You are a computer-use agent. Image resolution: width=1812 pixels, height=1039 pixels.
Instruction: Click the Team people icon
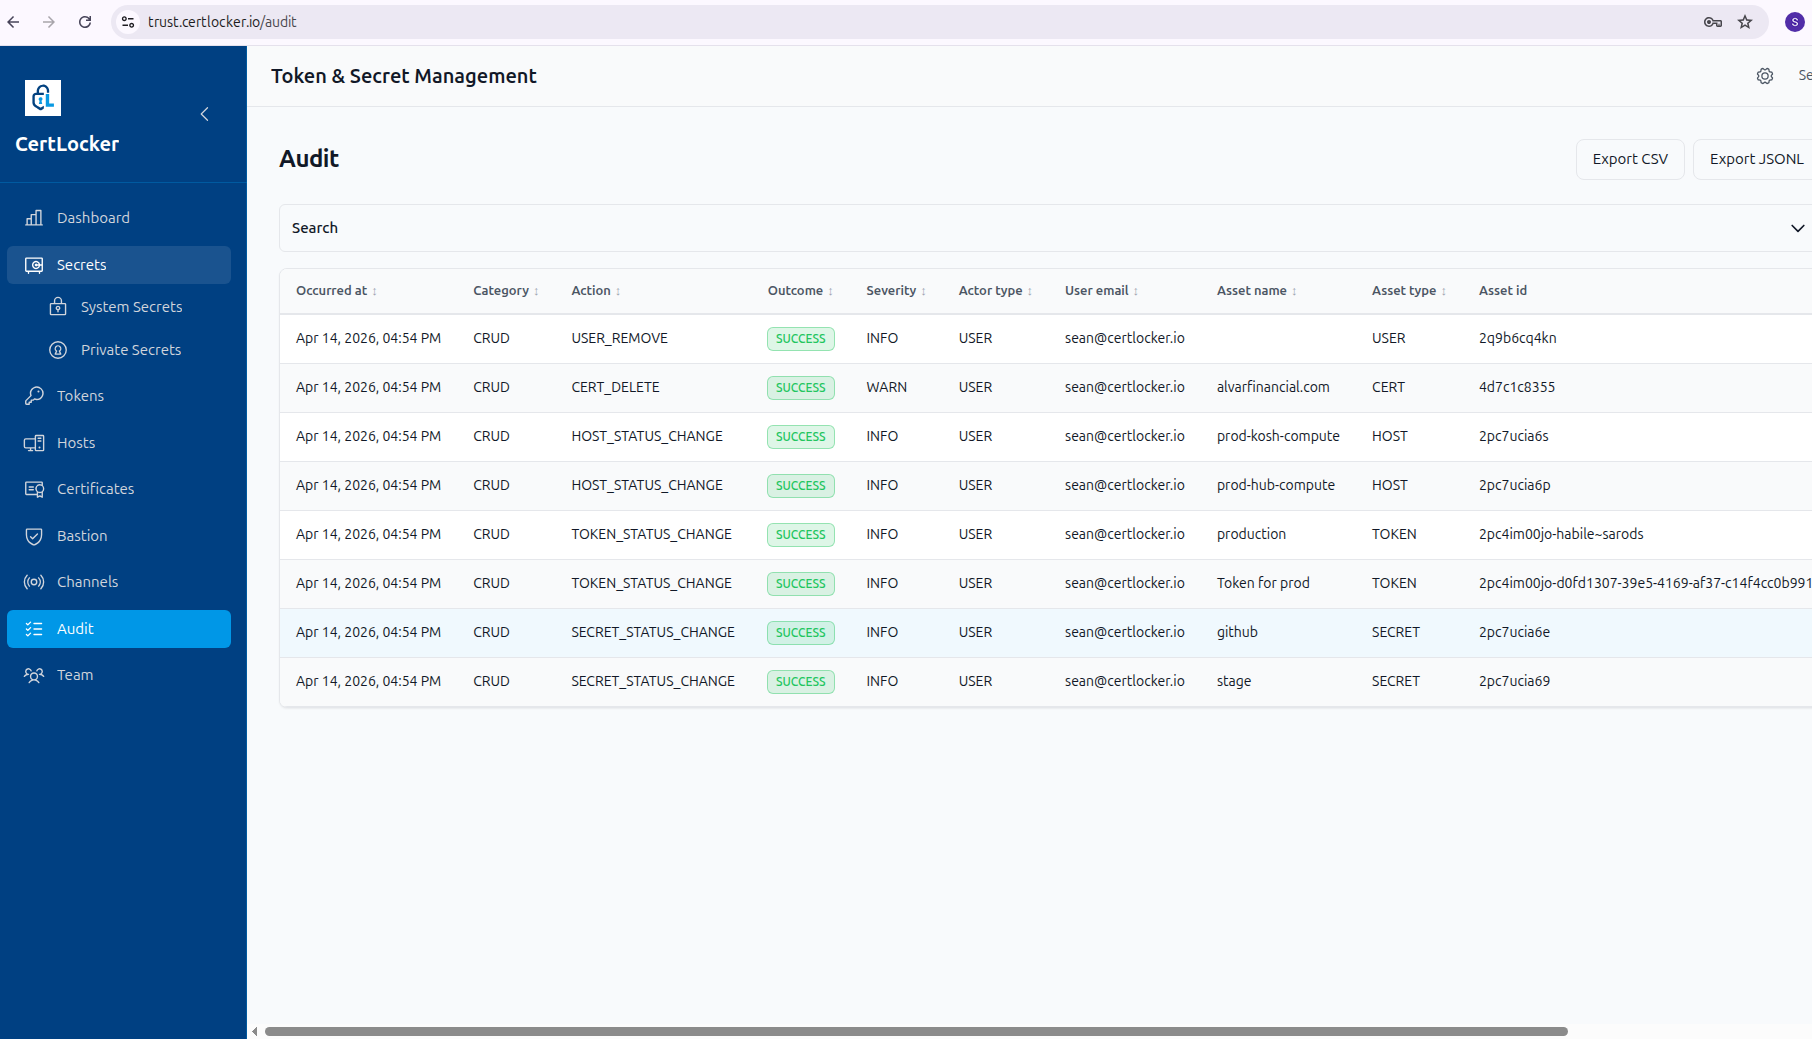click(x=34, y=675)
